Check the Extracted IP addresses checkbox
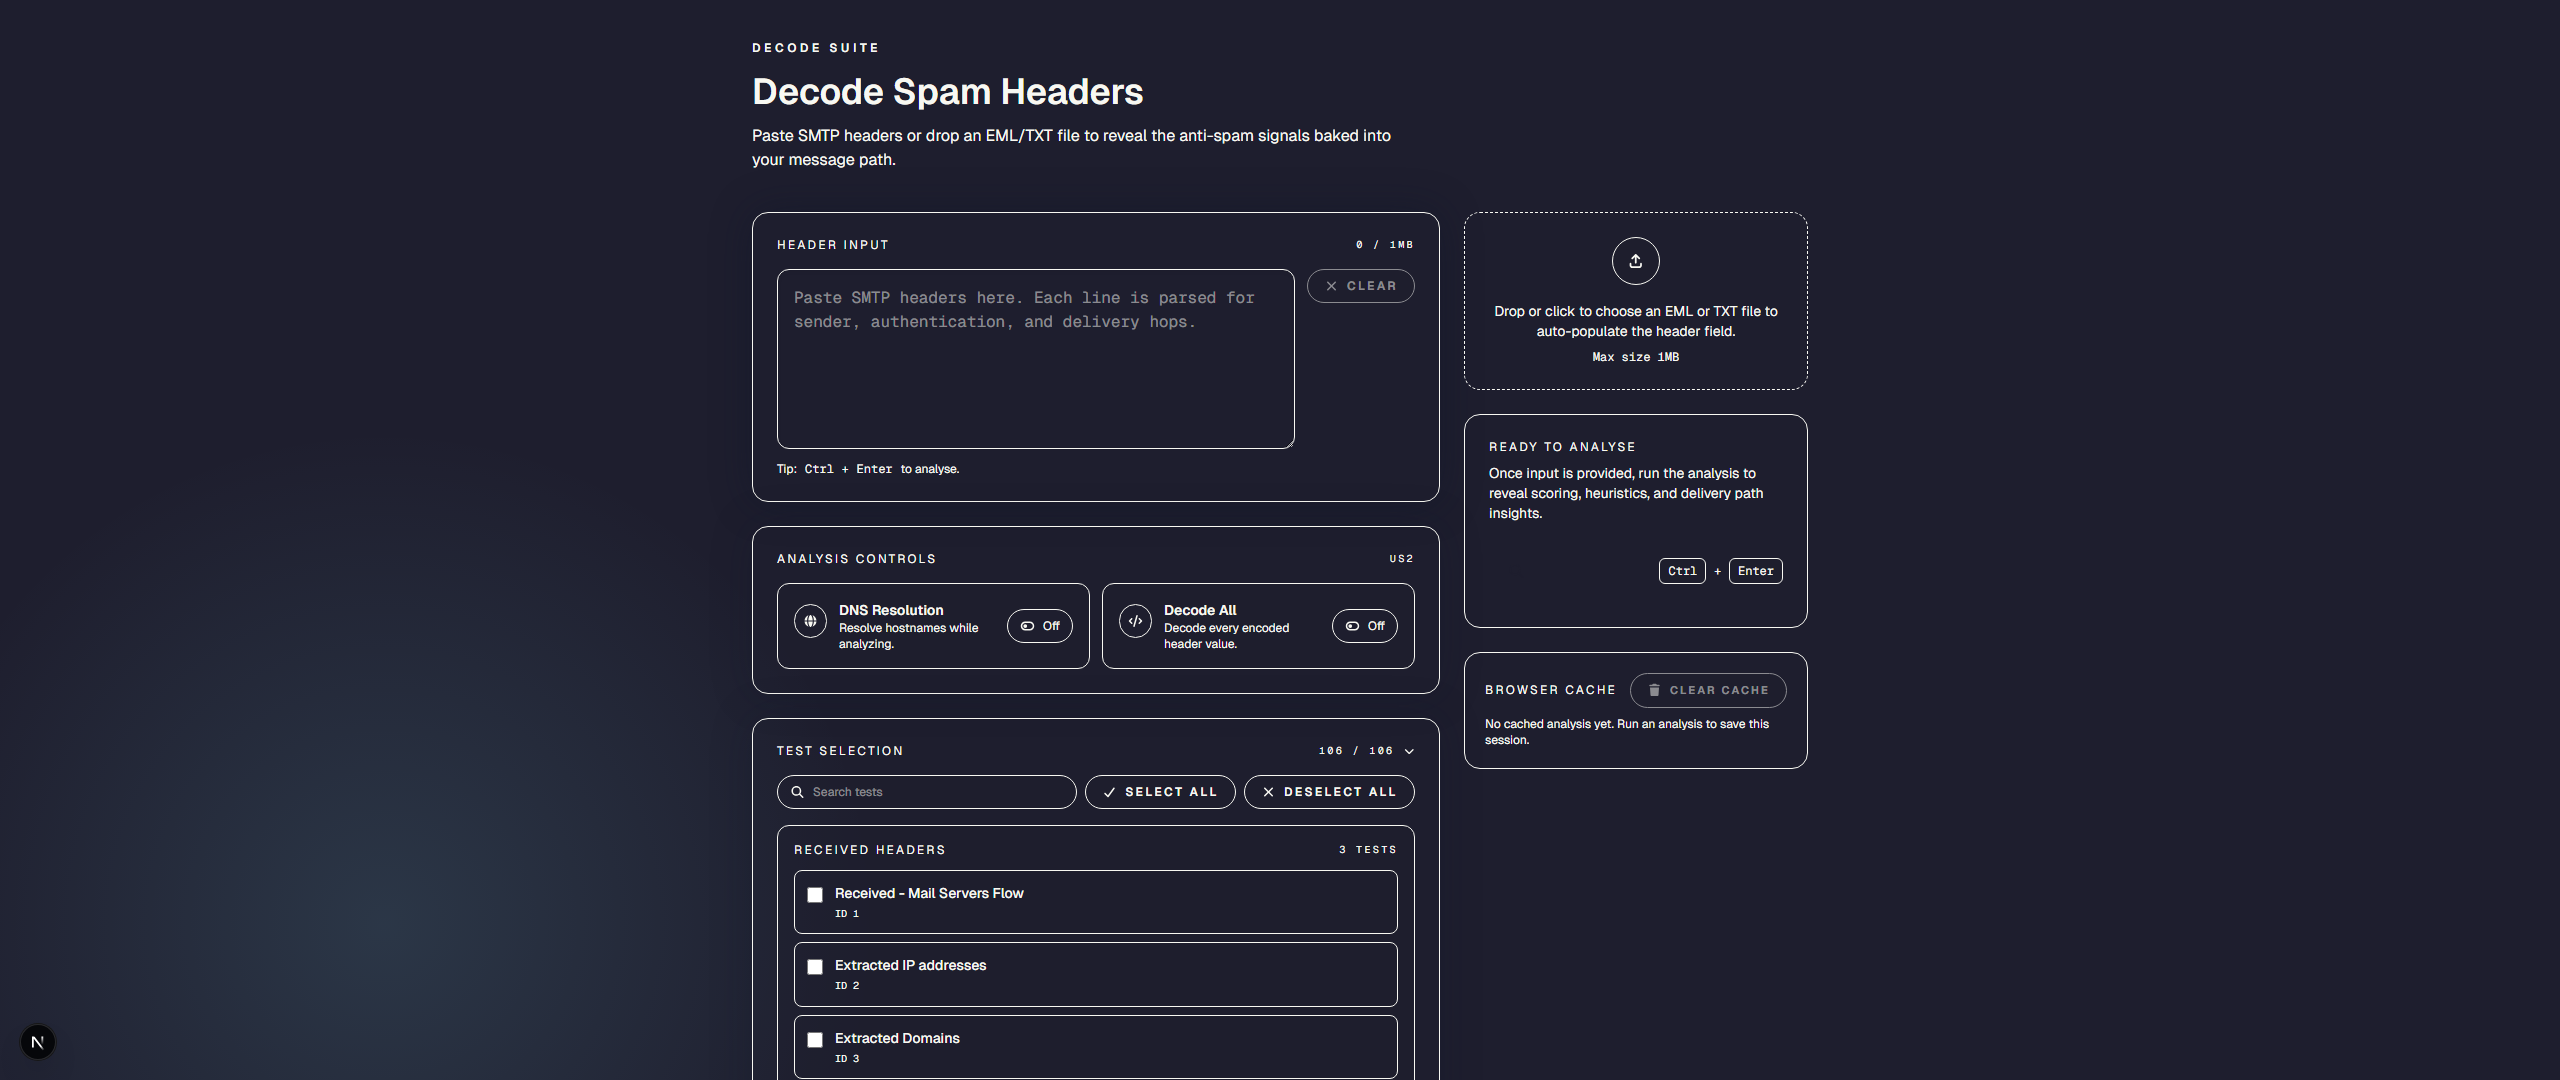Screen dimensions: 2560x1080 [815, 967]
